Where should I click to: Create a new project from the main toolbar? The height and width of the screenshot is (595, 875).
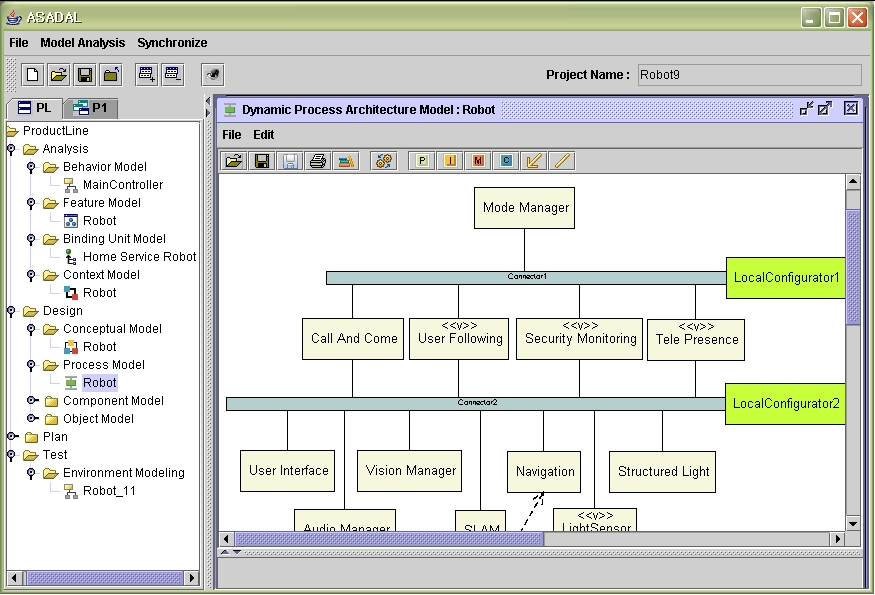pos(32,75)
